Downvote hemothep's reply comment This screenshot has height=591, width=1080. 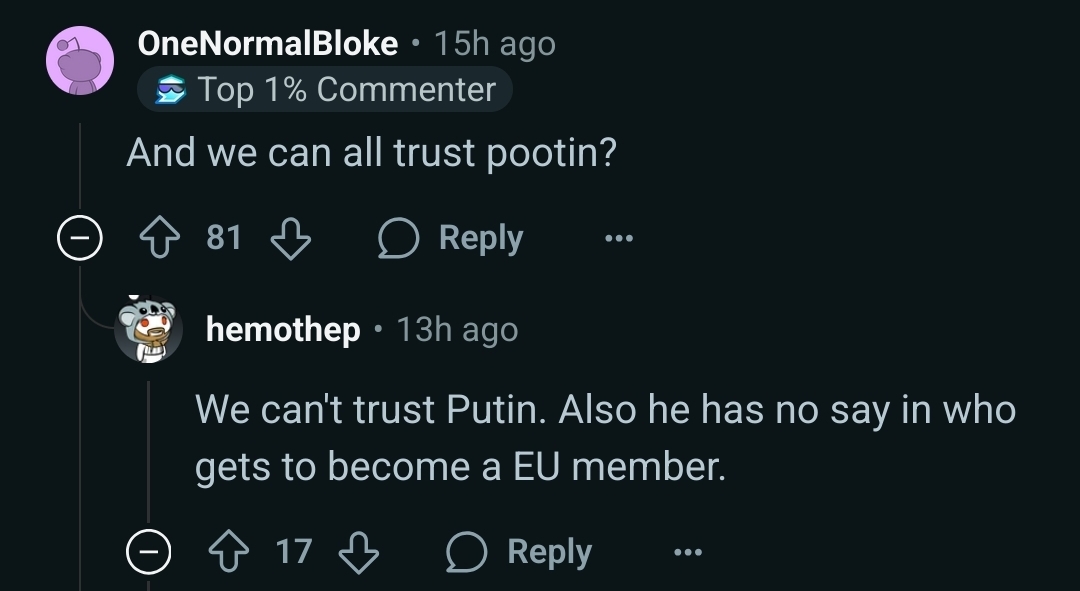[x=359, y=552]
